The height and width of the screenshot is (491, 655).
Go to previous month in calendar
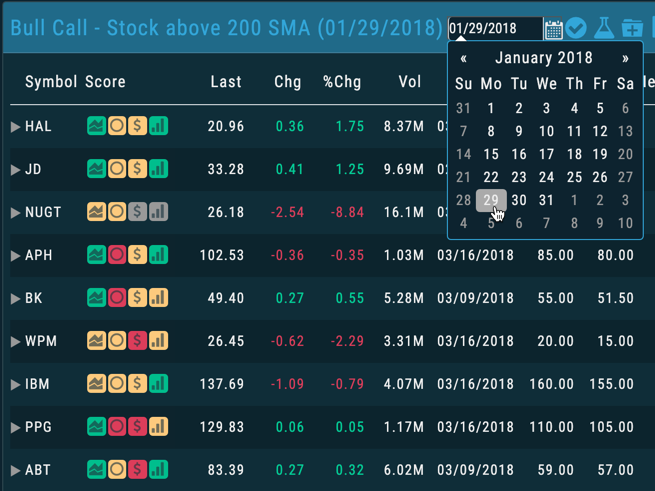click(463, 58)
